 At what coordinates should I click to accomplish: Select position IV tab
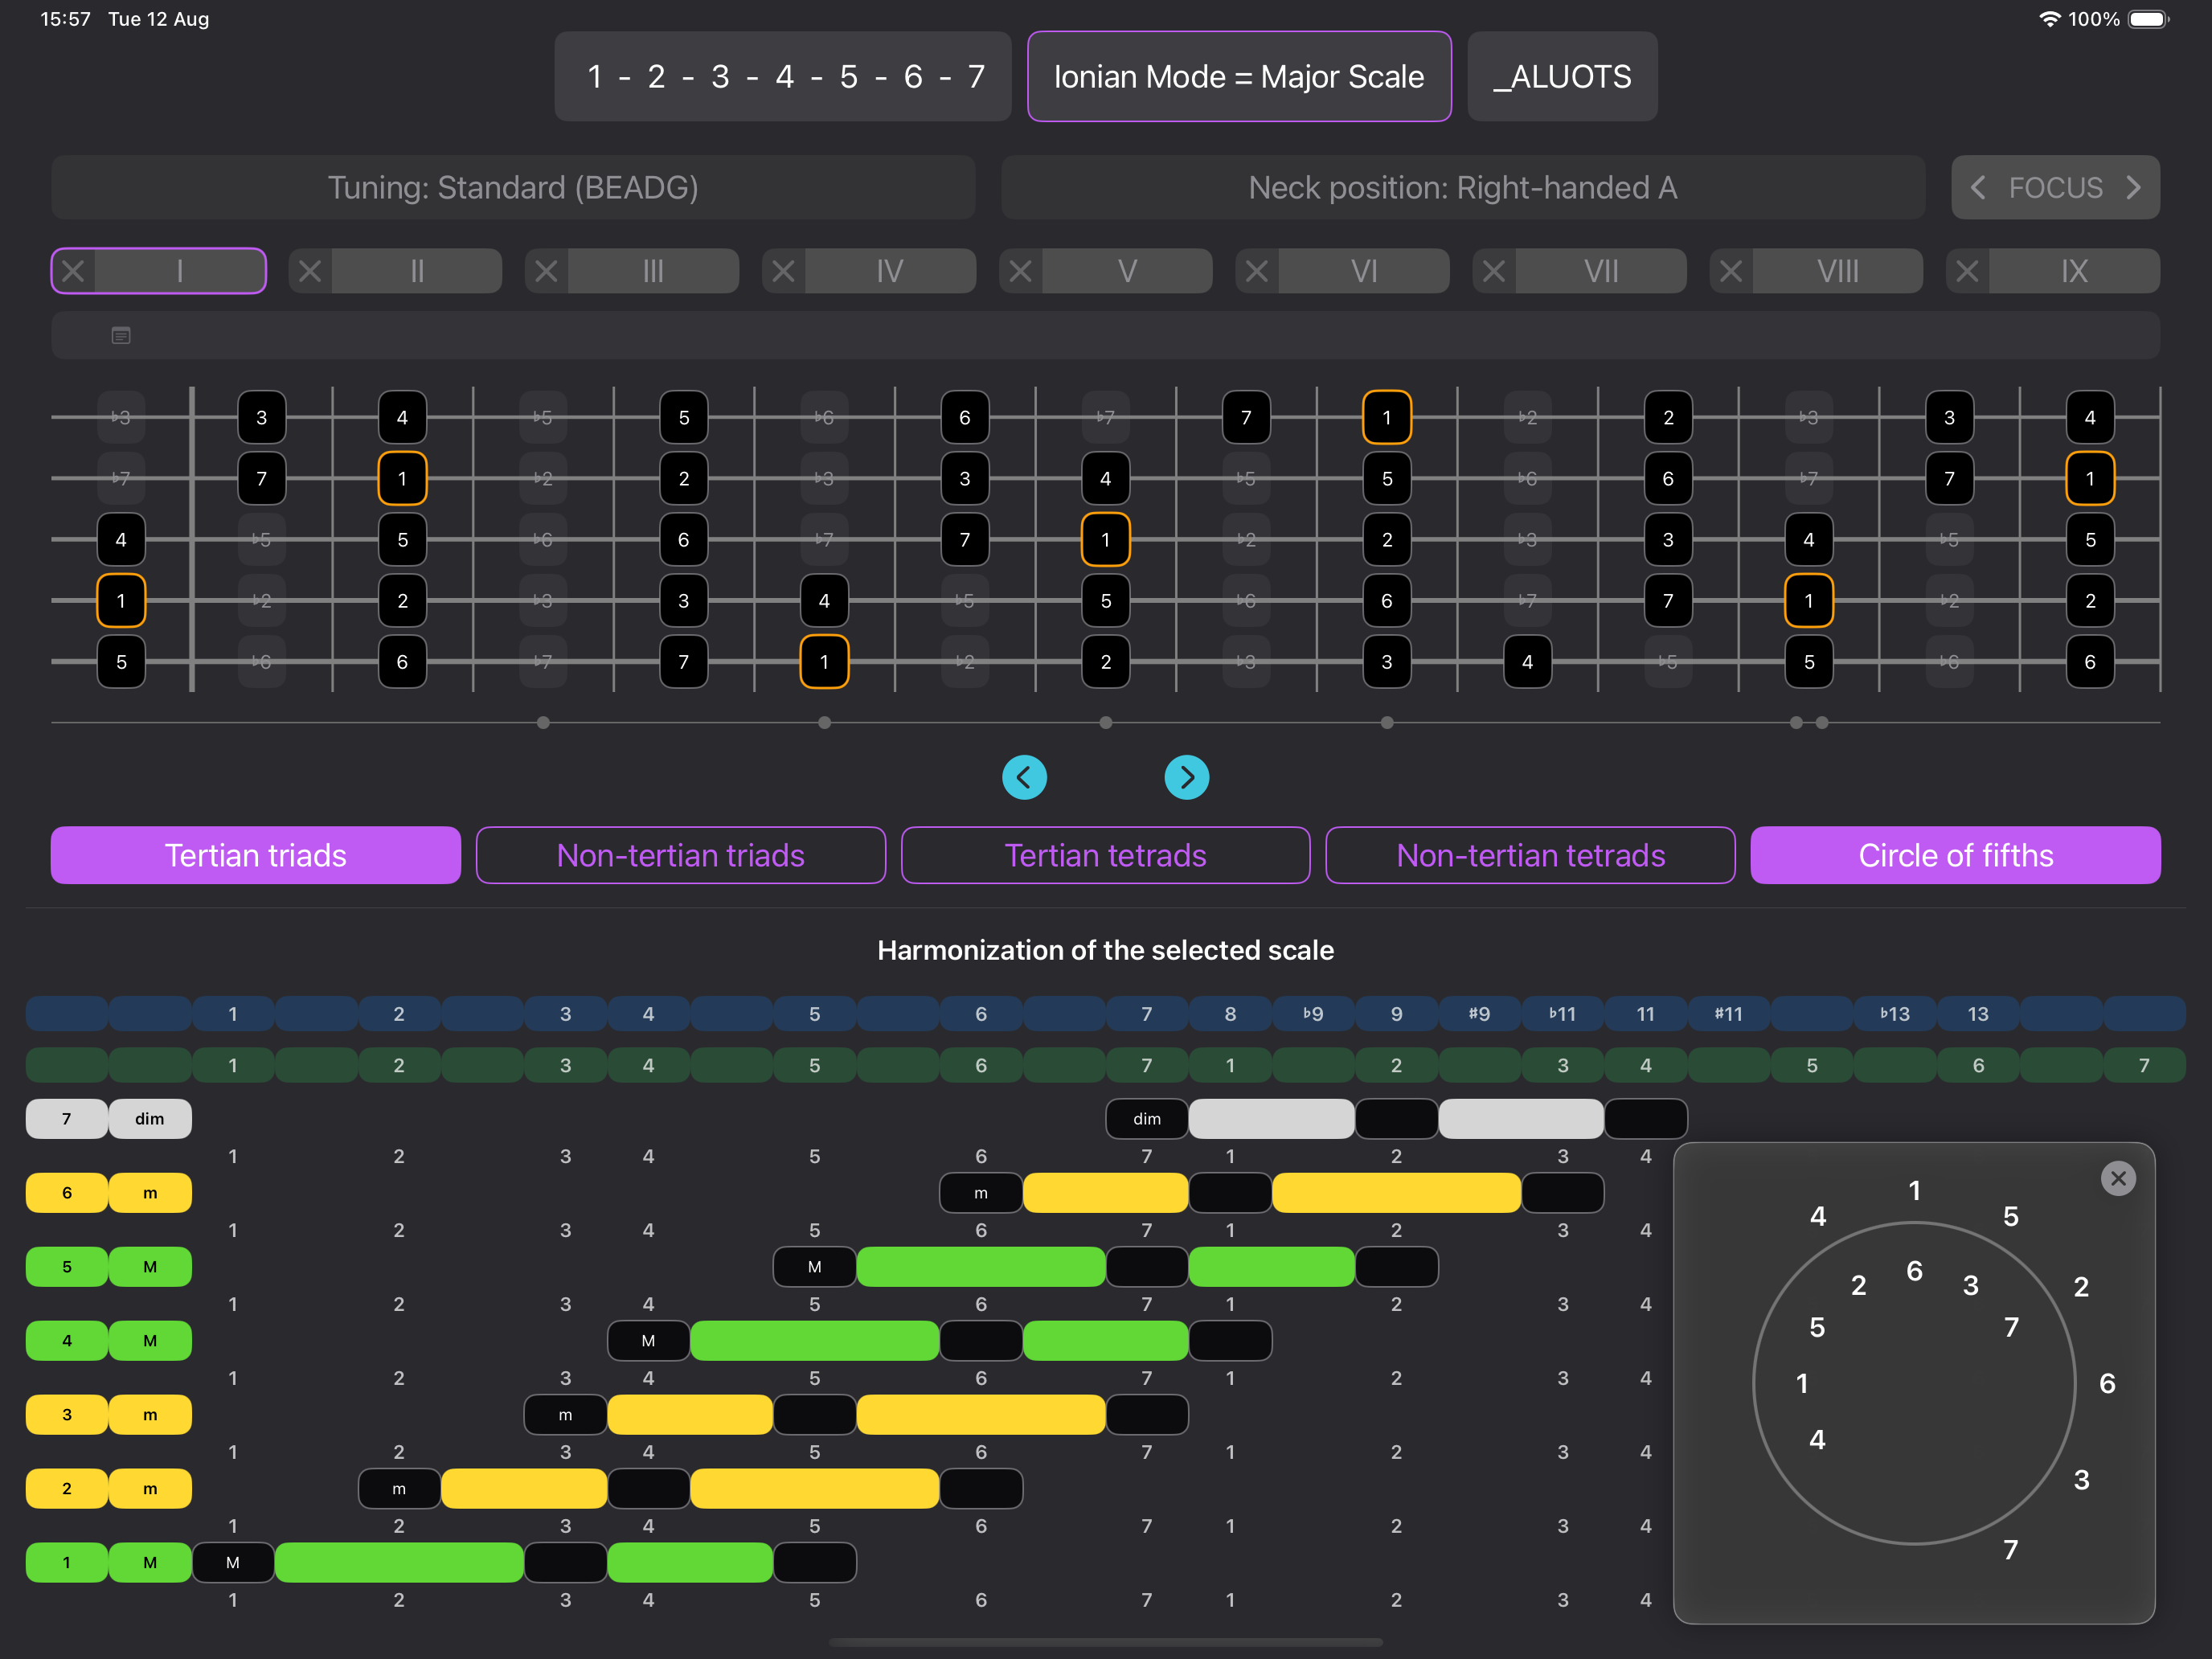tap(890, 271)
